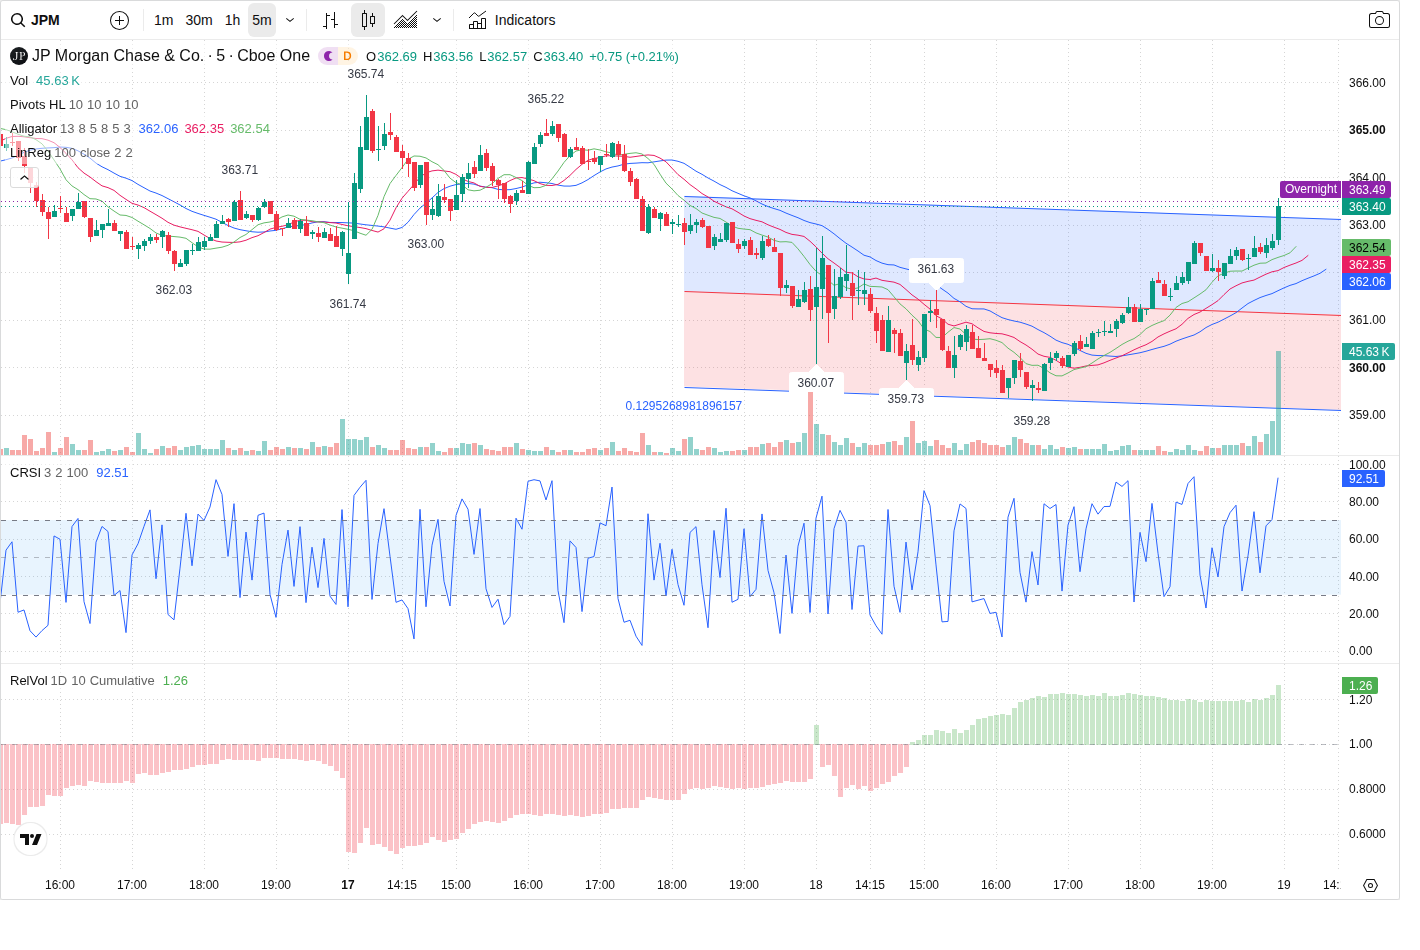Click the 365.74 pivot high label

365,74
